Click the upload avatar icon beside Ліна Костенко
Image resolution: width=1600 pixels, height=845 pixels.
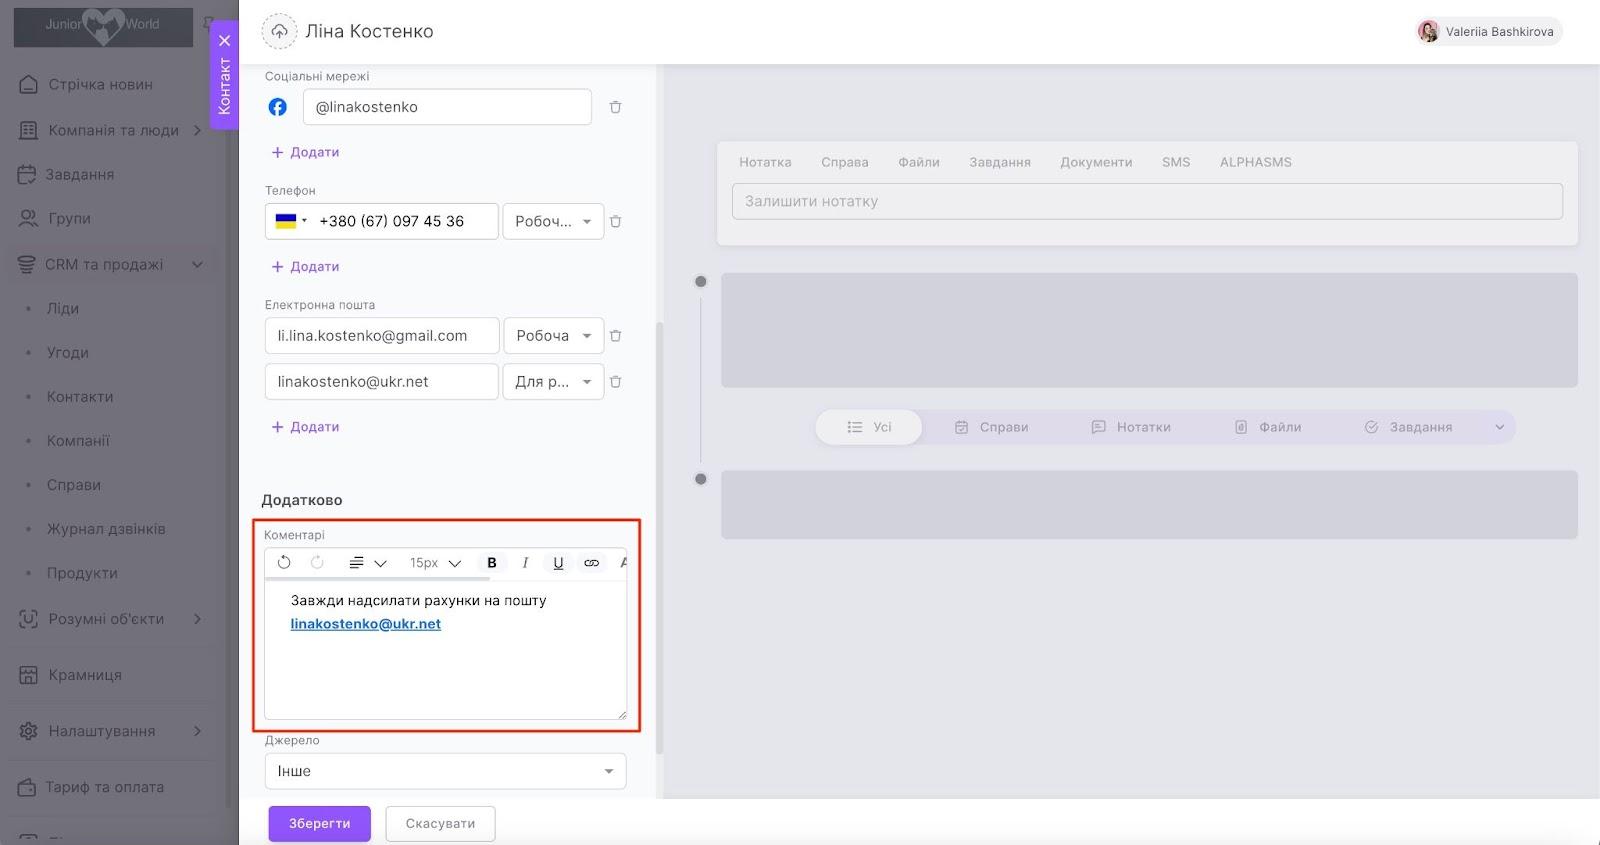pos(279,32)
